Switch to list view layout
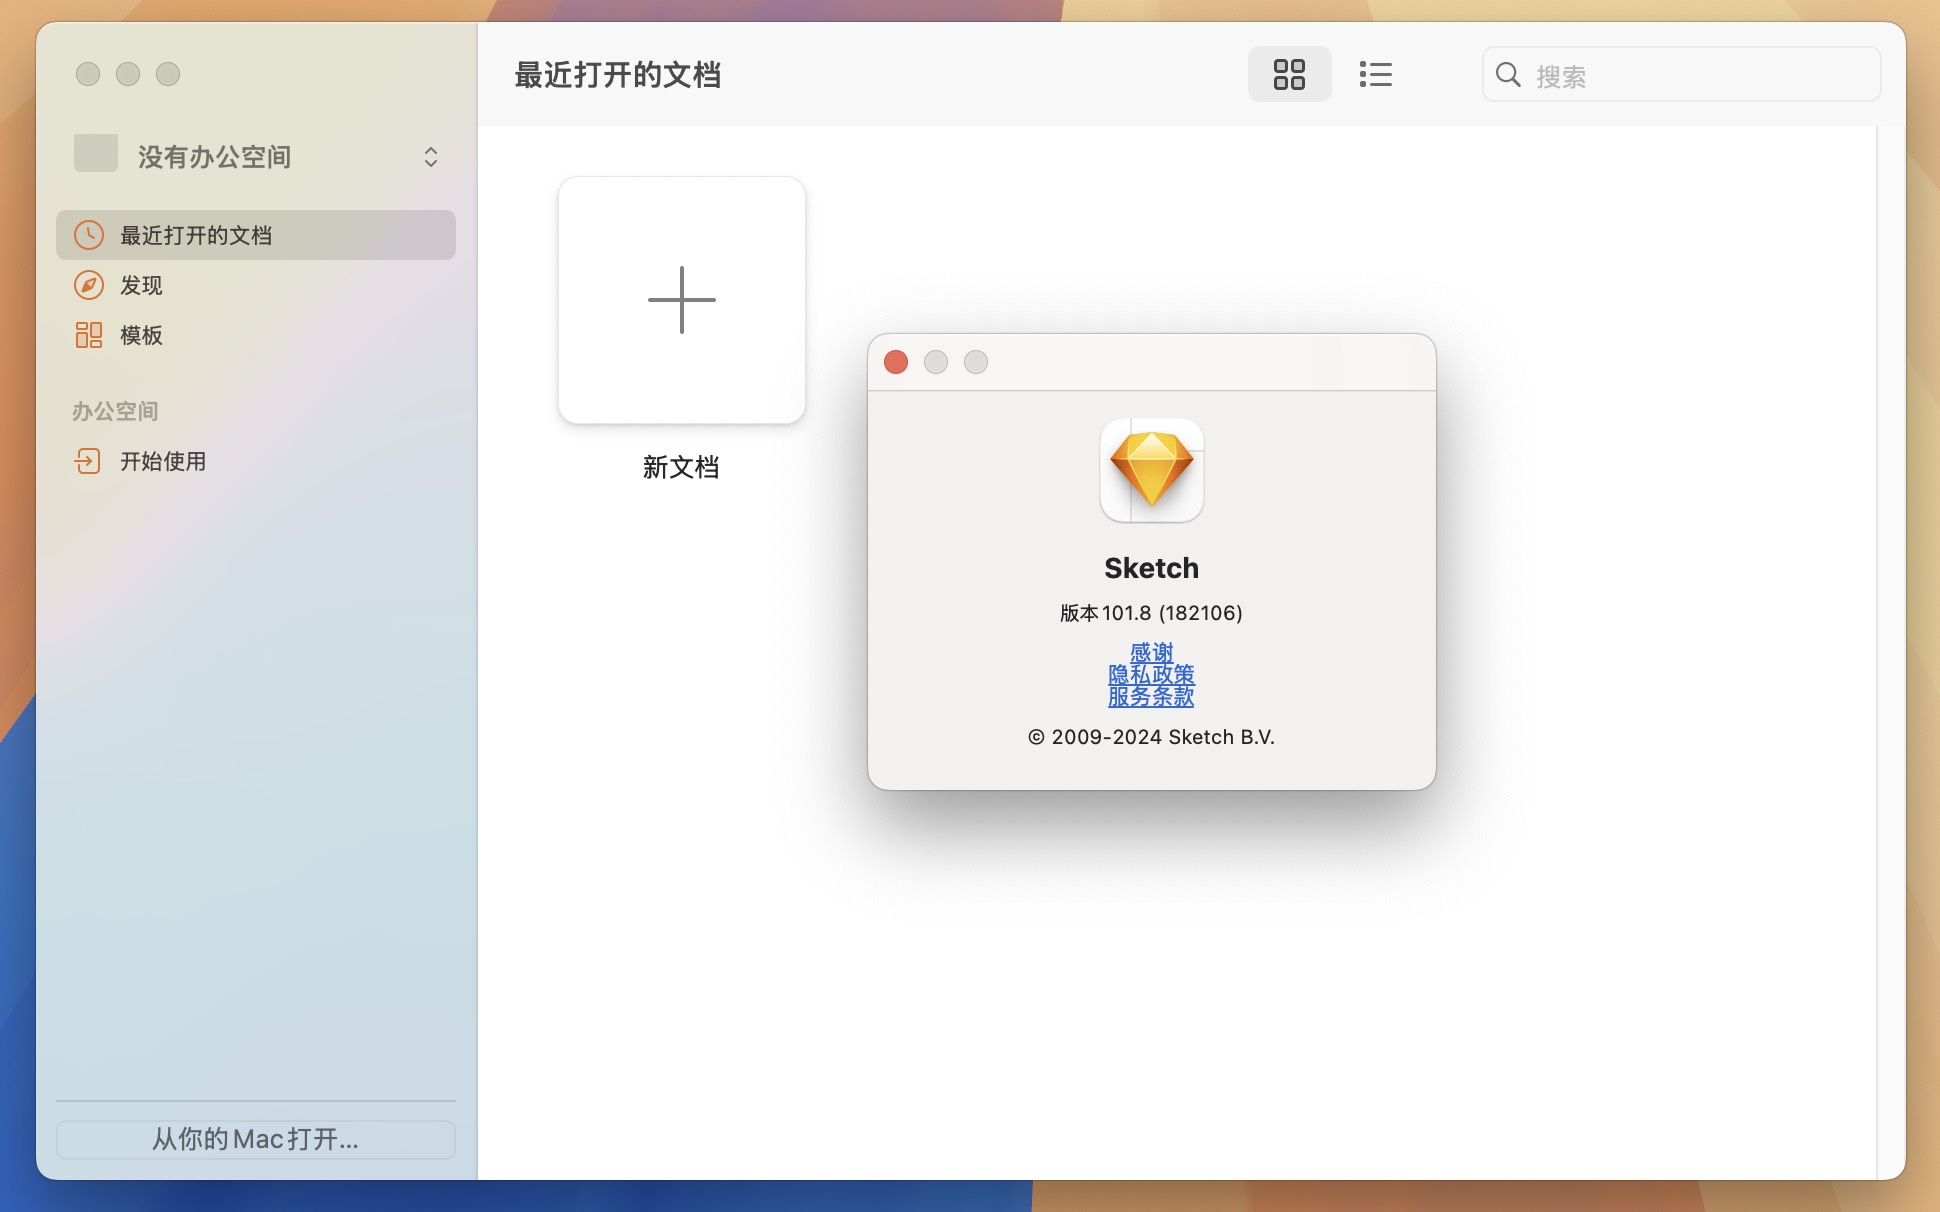Viewport: 1940px width, 1212px height. [1376, 74]
